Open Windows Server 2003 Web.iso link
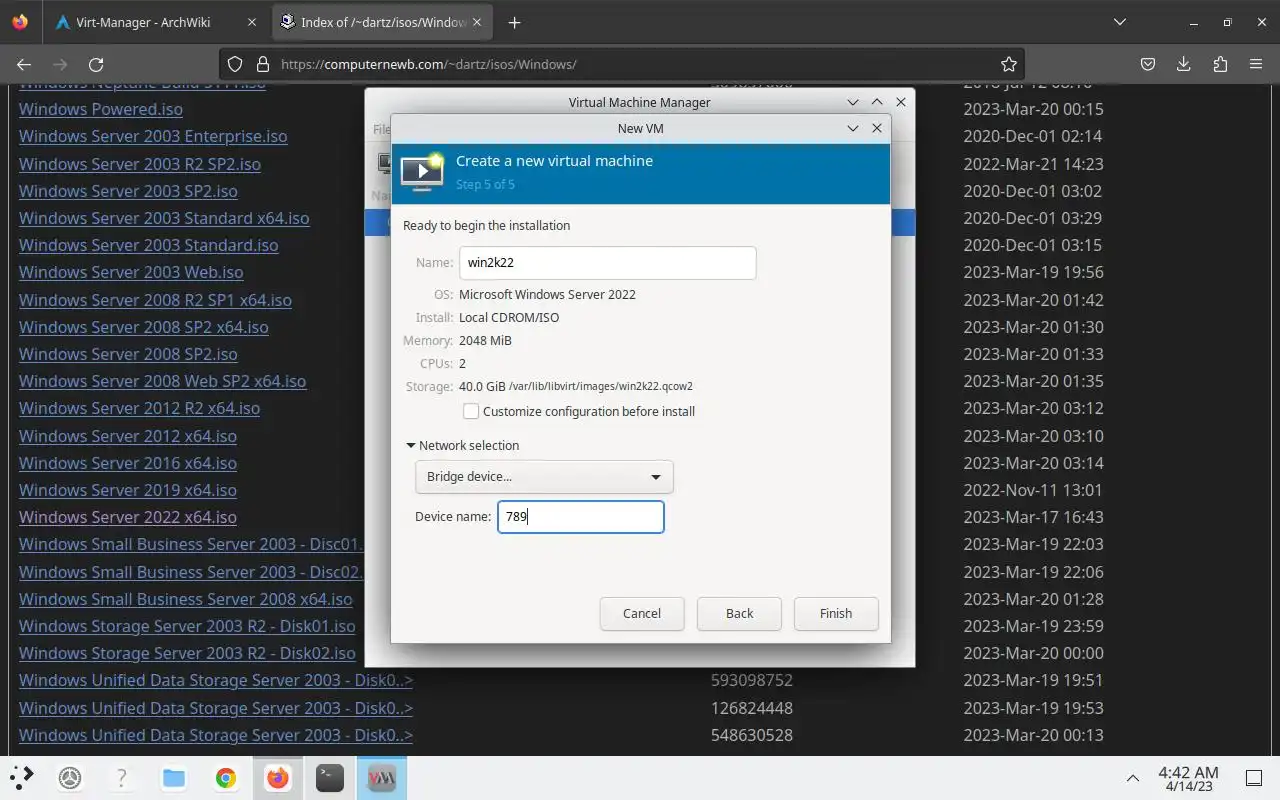This screenshot has width=1280, height=800. click(x=131, y=272)
